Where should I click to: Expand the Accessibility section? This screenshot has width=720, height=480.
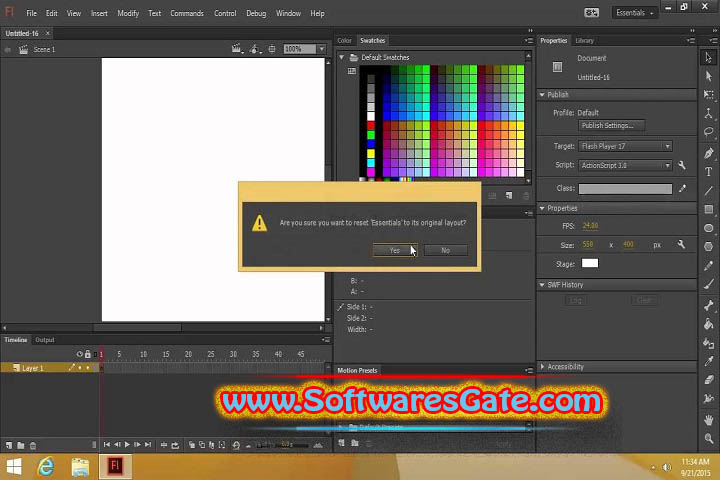pos(542,367)
